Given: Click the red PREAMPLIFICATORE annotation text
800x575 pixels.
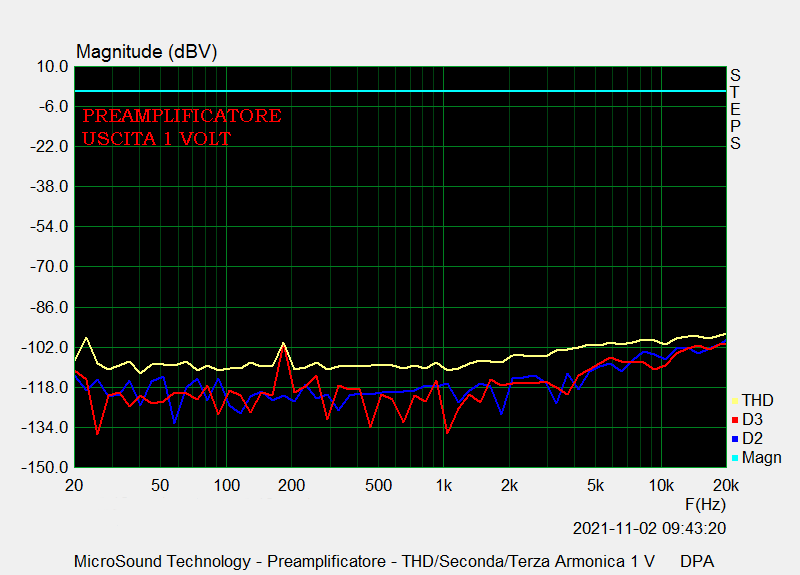Looking at the screenshot, I should click(x=182, y=116).
